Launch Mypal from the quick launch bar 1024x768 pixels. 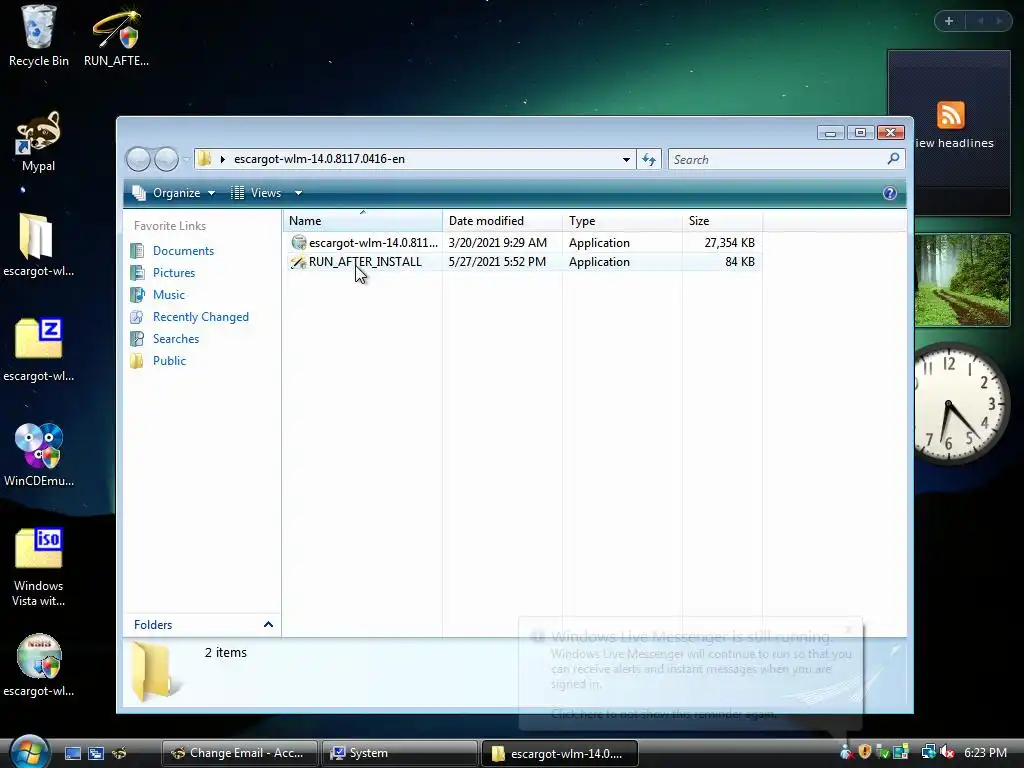119,753
